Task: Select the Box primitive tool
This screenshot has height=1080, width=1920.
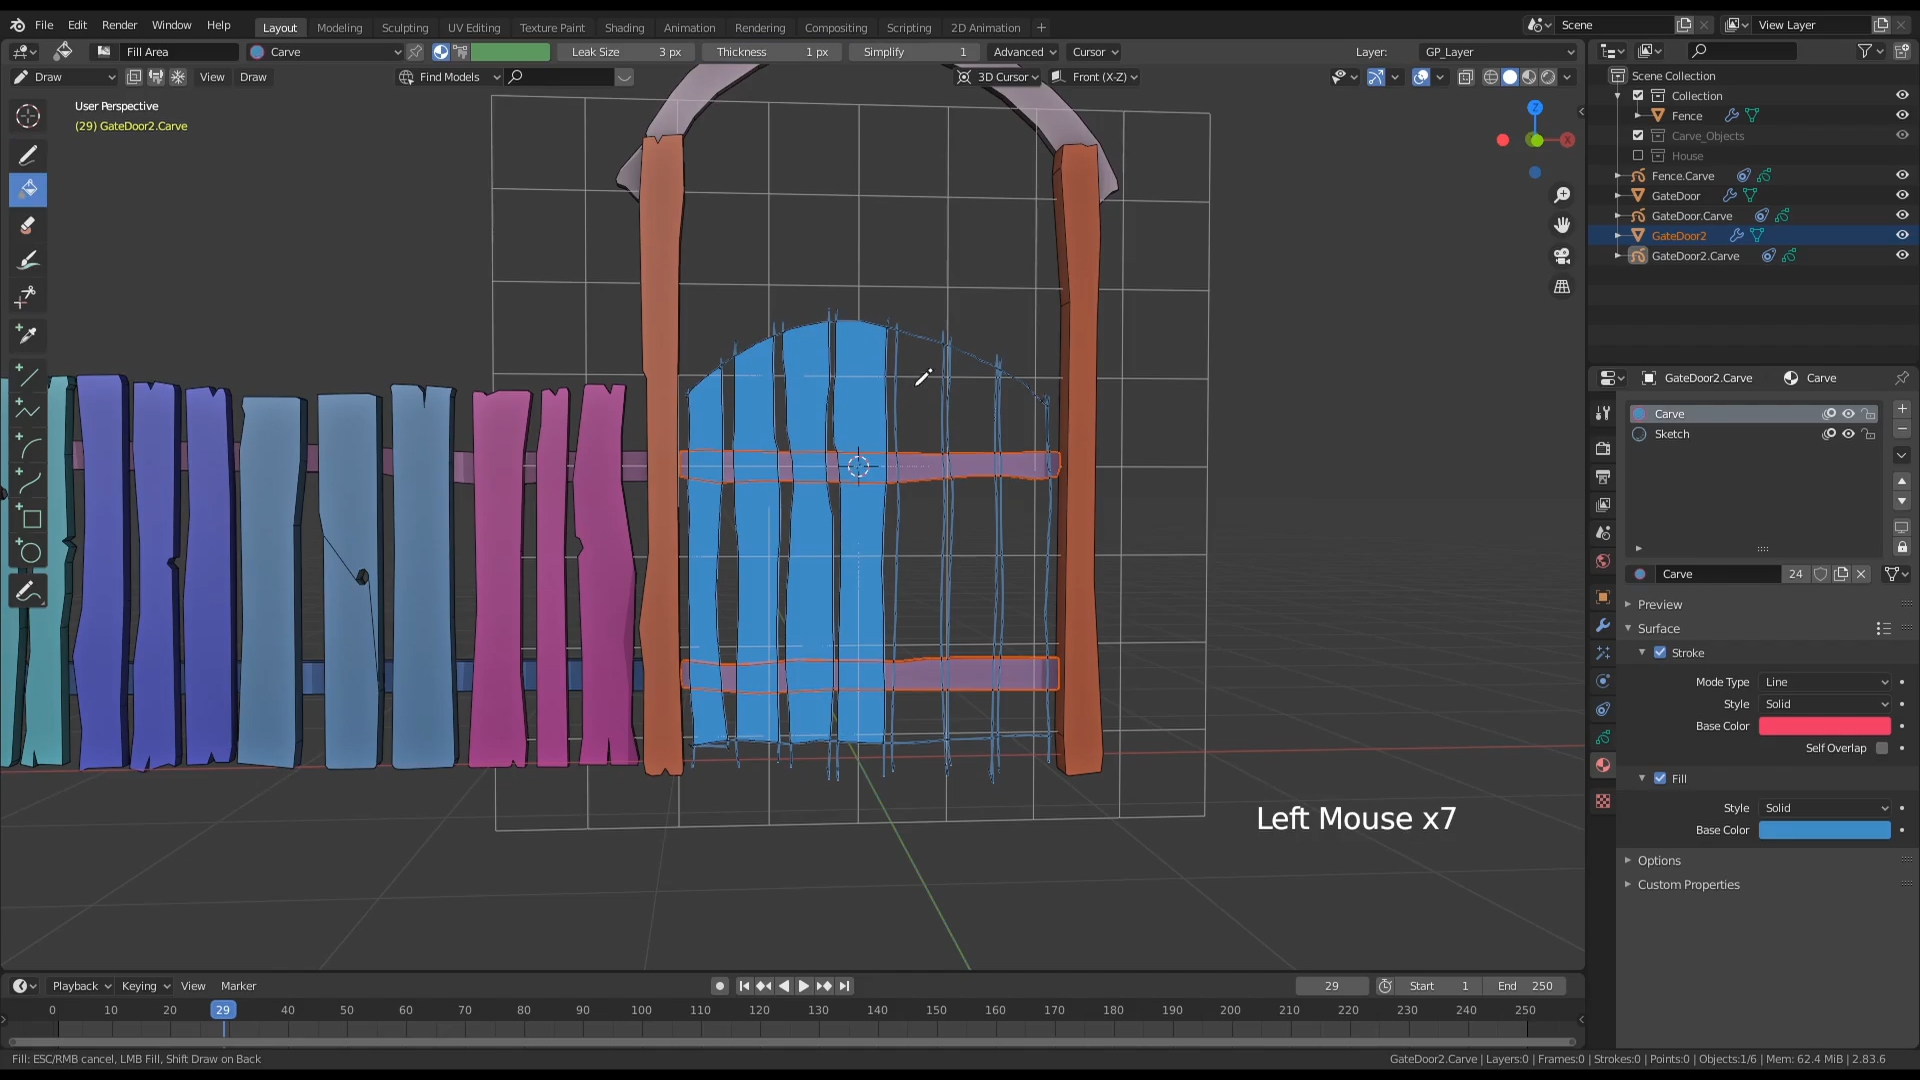Action: coord(28,516)
